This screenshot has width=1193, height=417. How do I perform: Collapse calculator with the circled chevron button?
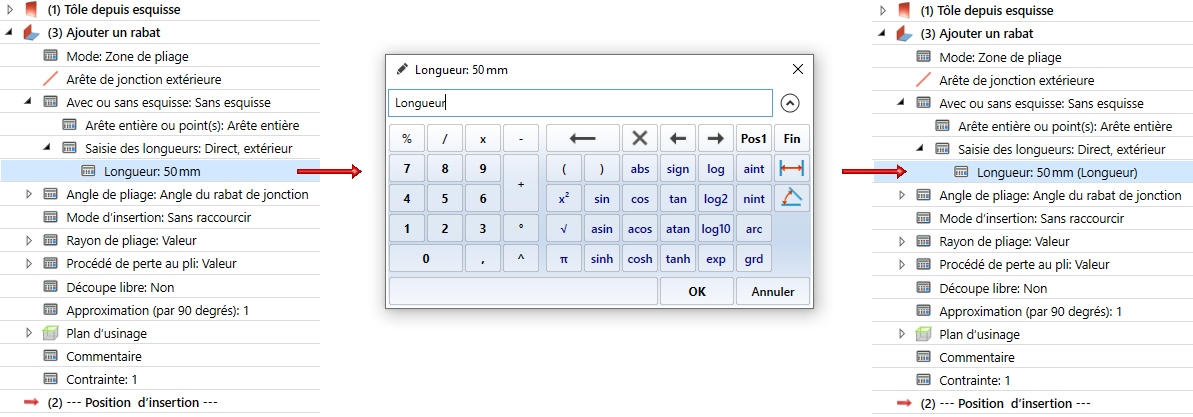791,103
